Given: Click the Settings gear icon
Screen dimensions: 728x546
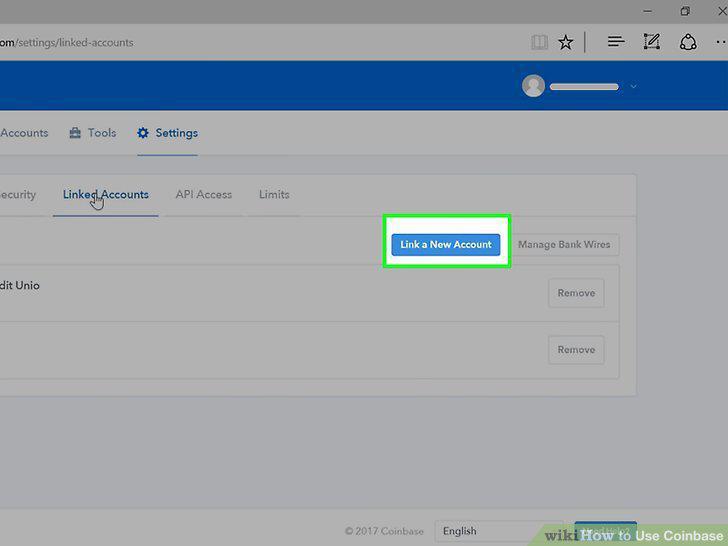Looking at the screenshot, I should 143,133.
